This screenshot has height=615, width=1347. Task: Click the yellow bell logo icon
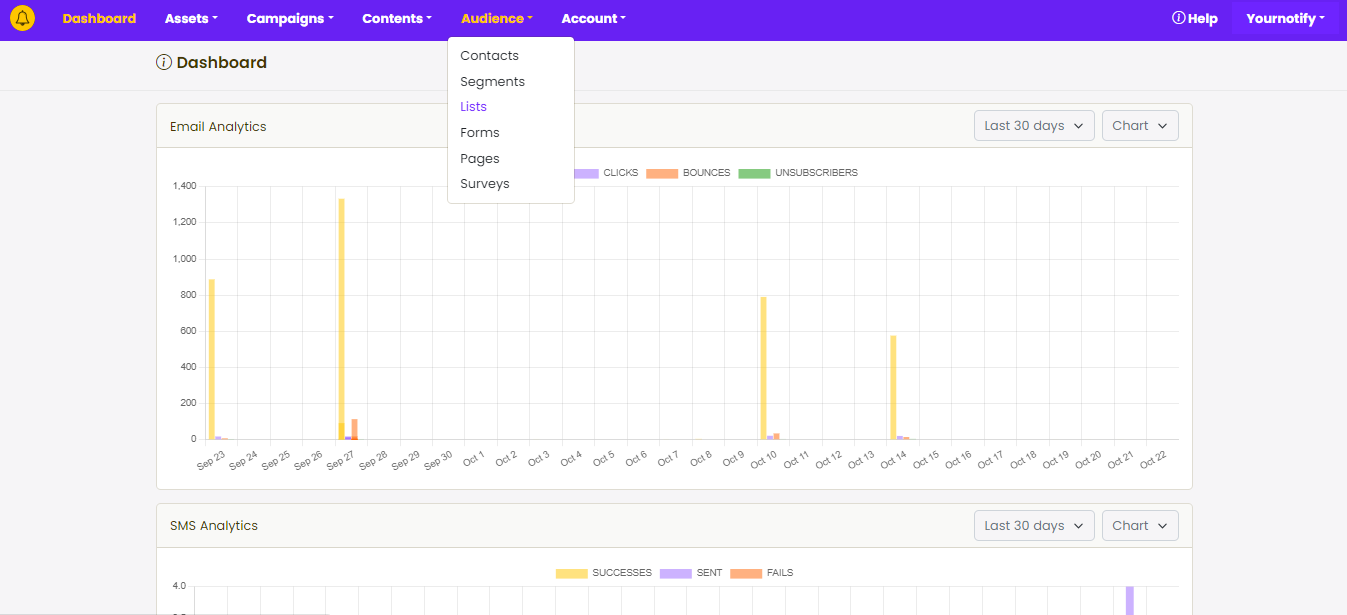tap(22, 19)
